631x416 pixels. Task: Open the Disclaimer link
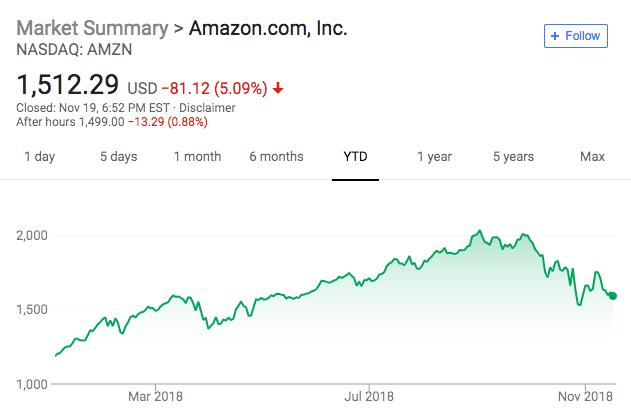207,108
